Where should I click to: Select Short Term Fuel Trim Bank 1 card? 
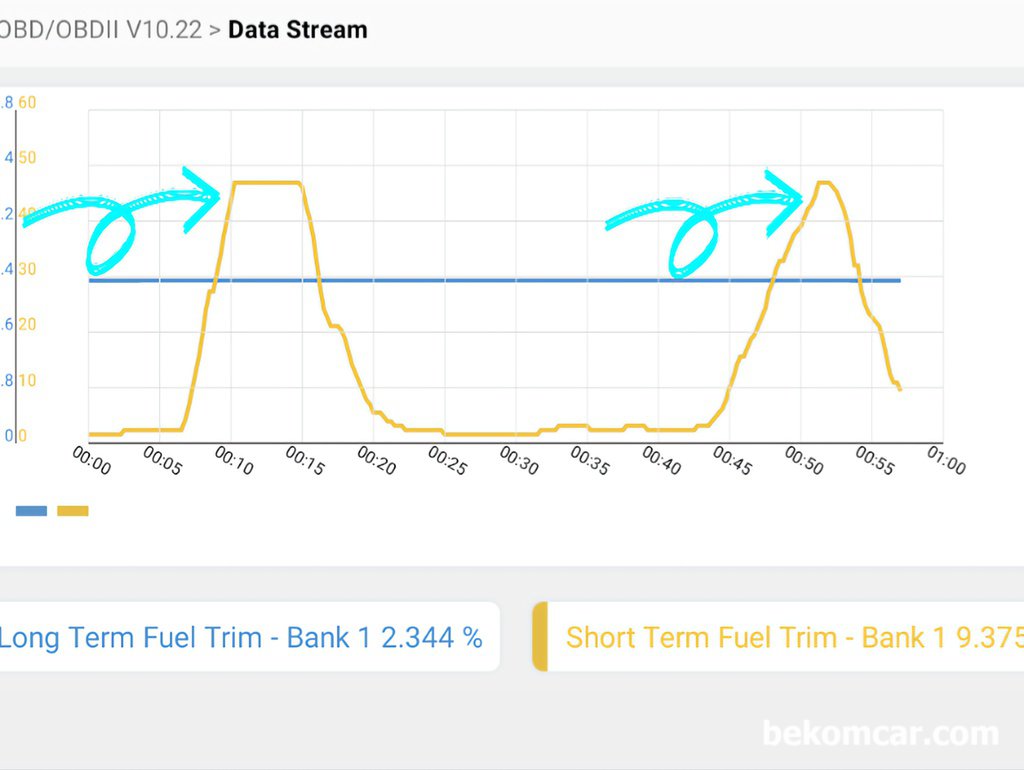[778, 637]
